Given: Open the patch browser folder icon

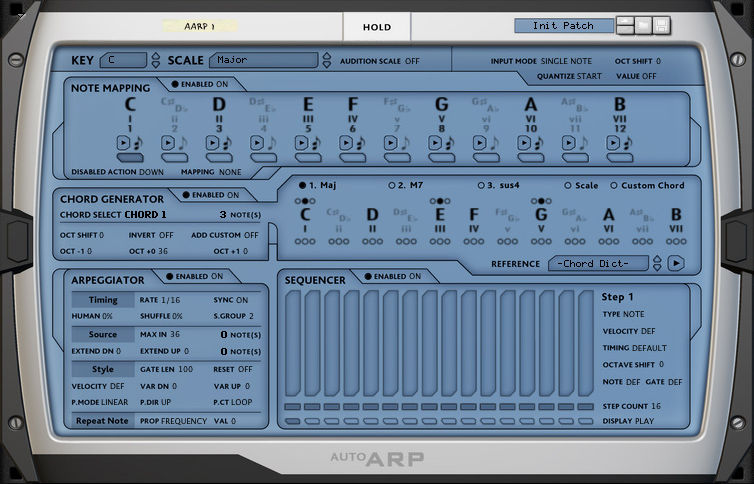Looking at the screenshot, I should pos(642,25).
